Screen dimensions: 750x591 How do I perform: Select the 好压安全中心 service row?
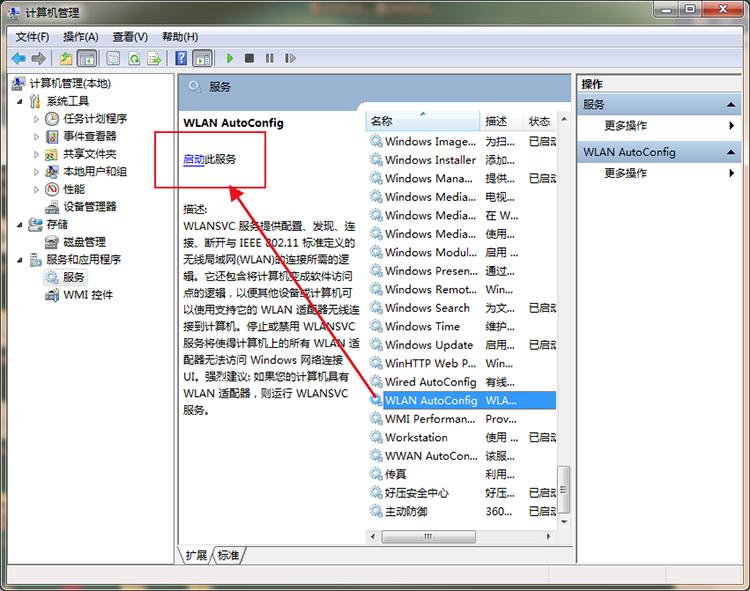(462, 493)
